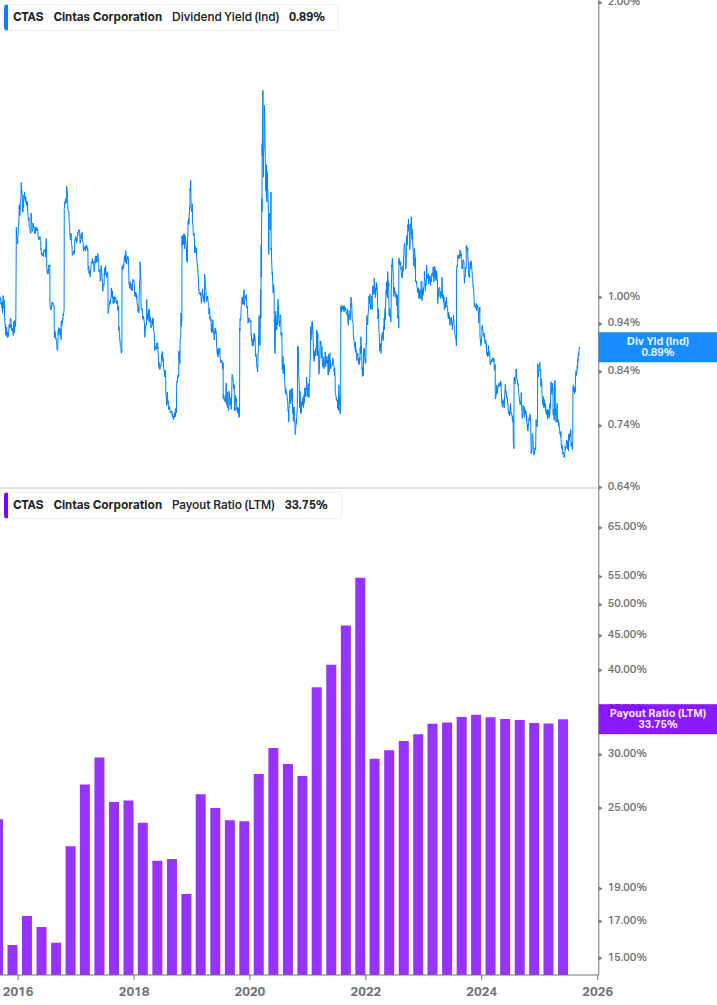This screenshot has height=1005, width=717.
Task: Click the 30.00% tick on the payout axis
Action: pos(627,754)
